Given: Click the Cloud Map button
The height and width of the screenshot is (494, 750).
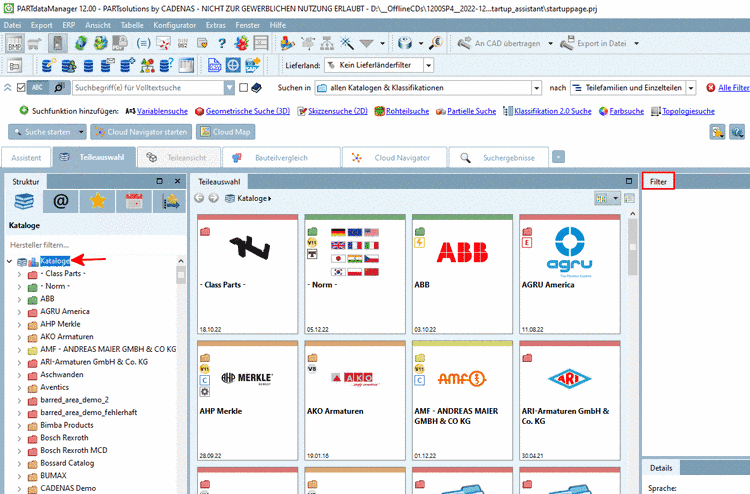Looking at the screenshot, I should pos(225,132).
